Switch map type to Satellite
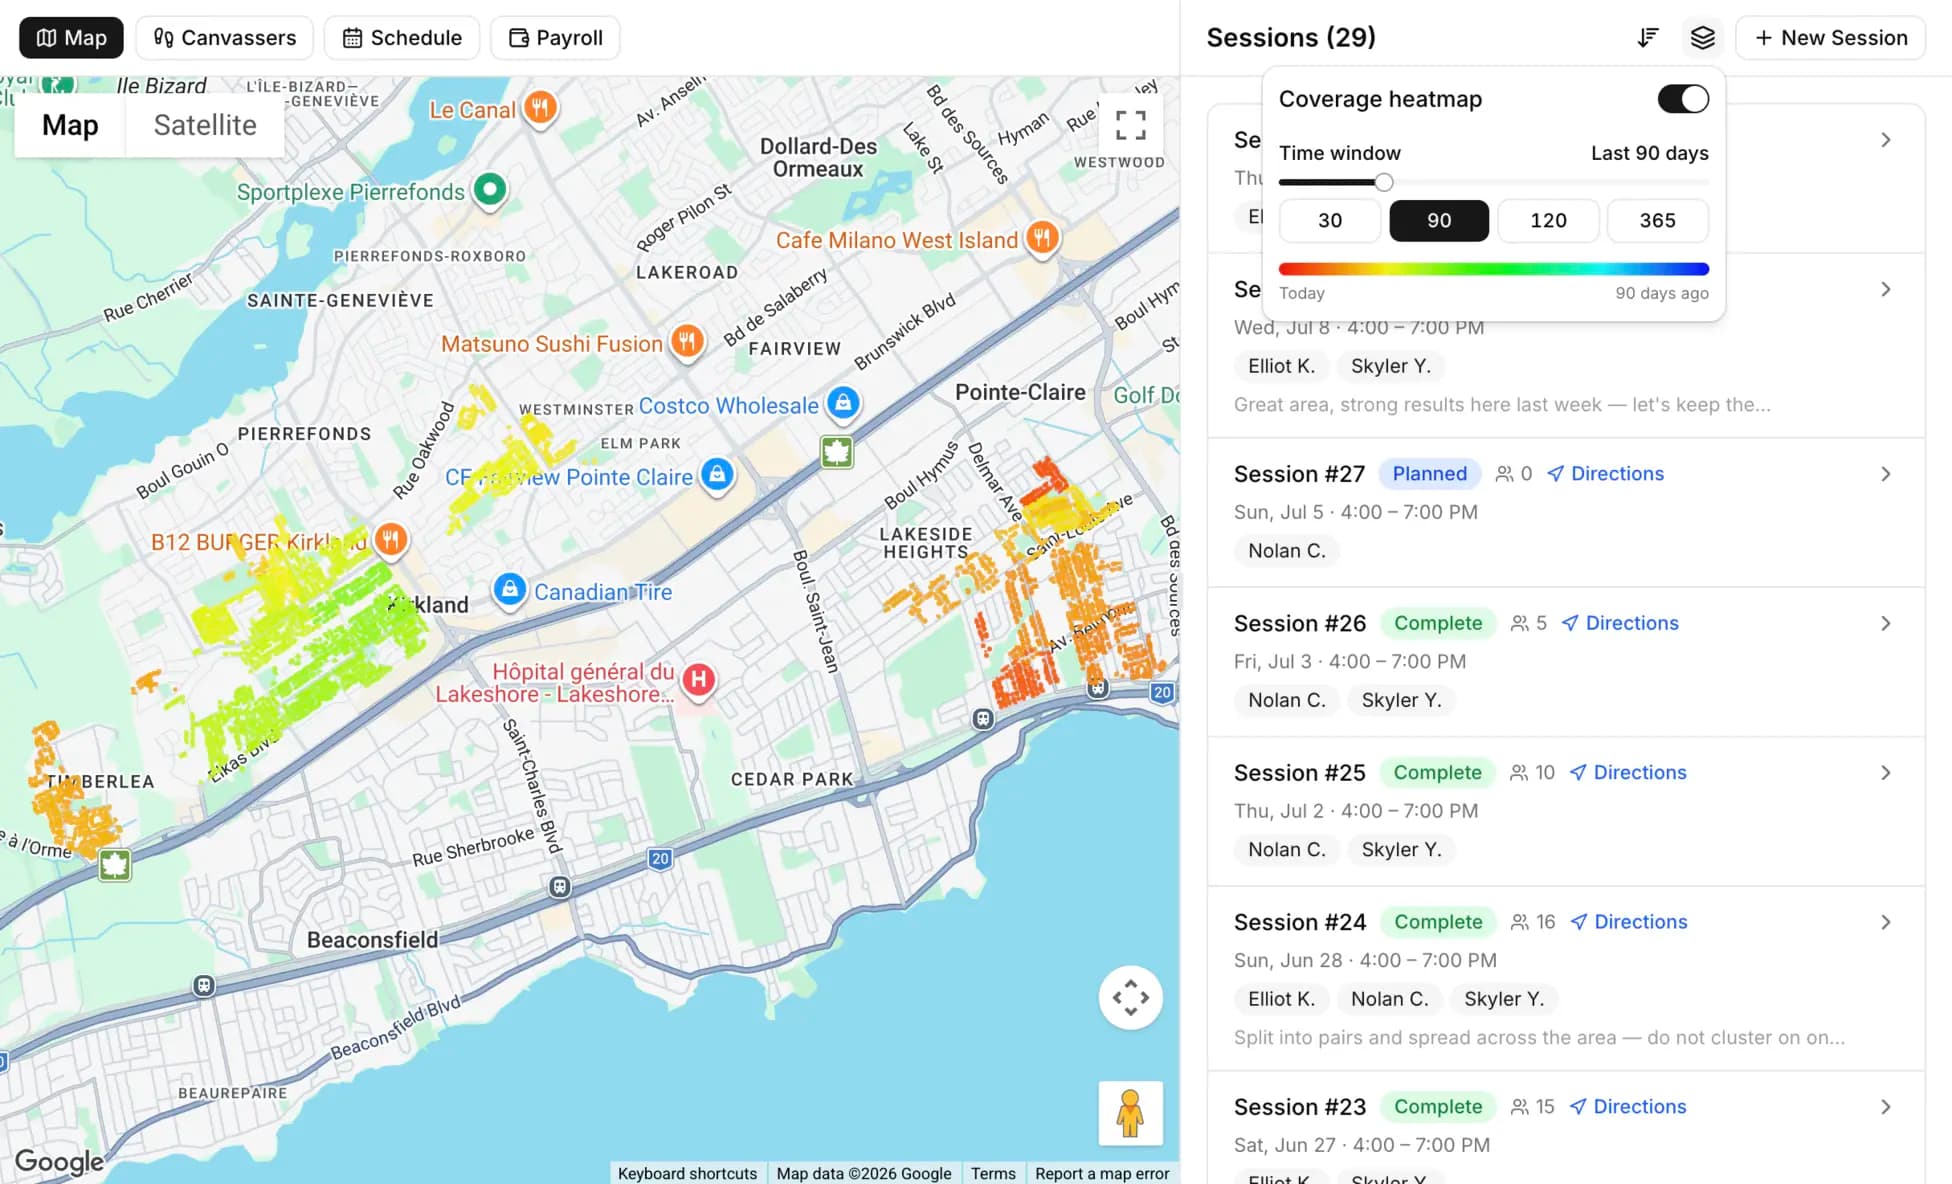Image resolution: width=1952 pixels, height=1184 pixels. (205, 125)
